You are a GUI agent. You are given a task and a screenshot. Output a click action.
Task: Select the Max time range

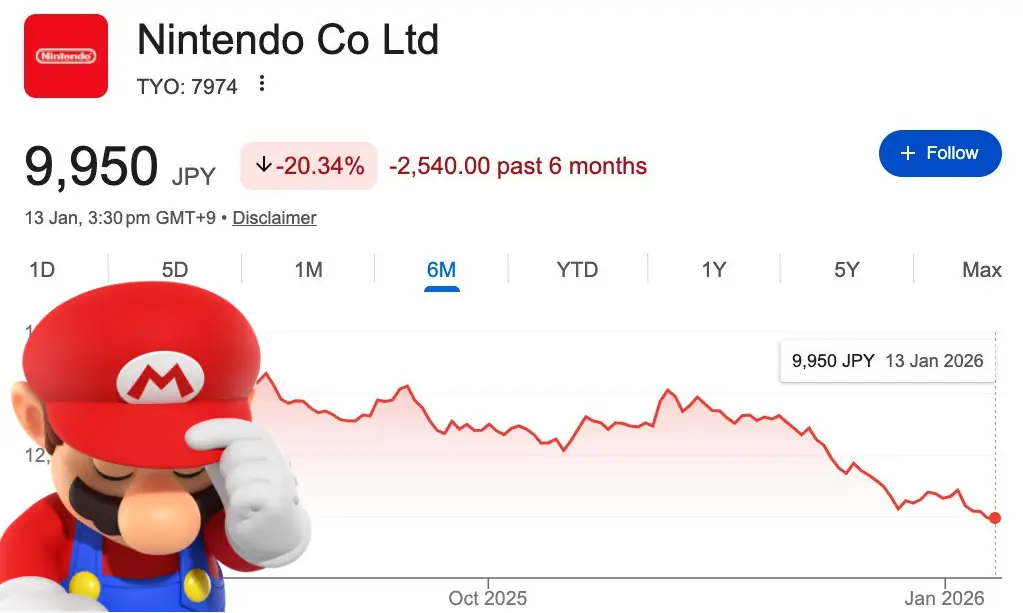[x=981, y=269]
